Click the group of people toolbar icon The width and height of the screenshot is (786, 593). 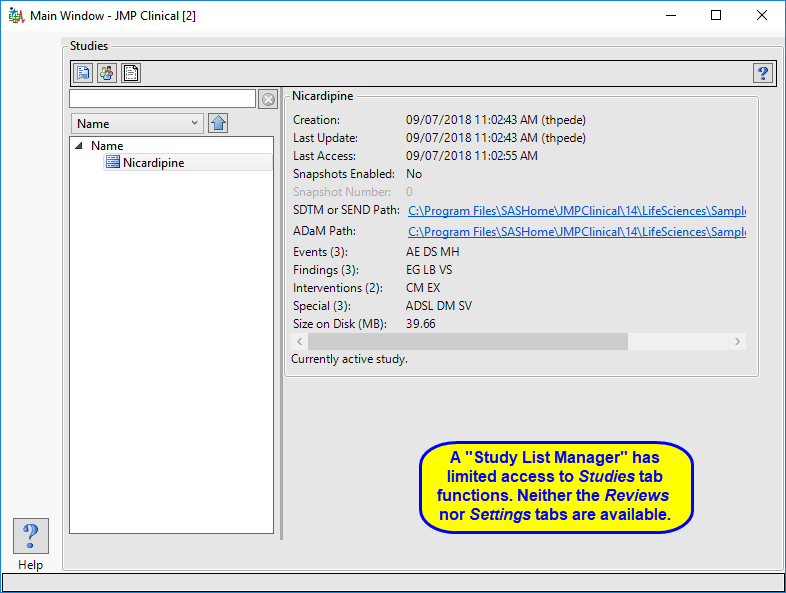coord(107,73)
